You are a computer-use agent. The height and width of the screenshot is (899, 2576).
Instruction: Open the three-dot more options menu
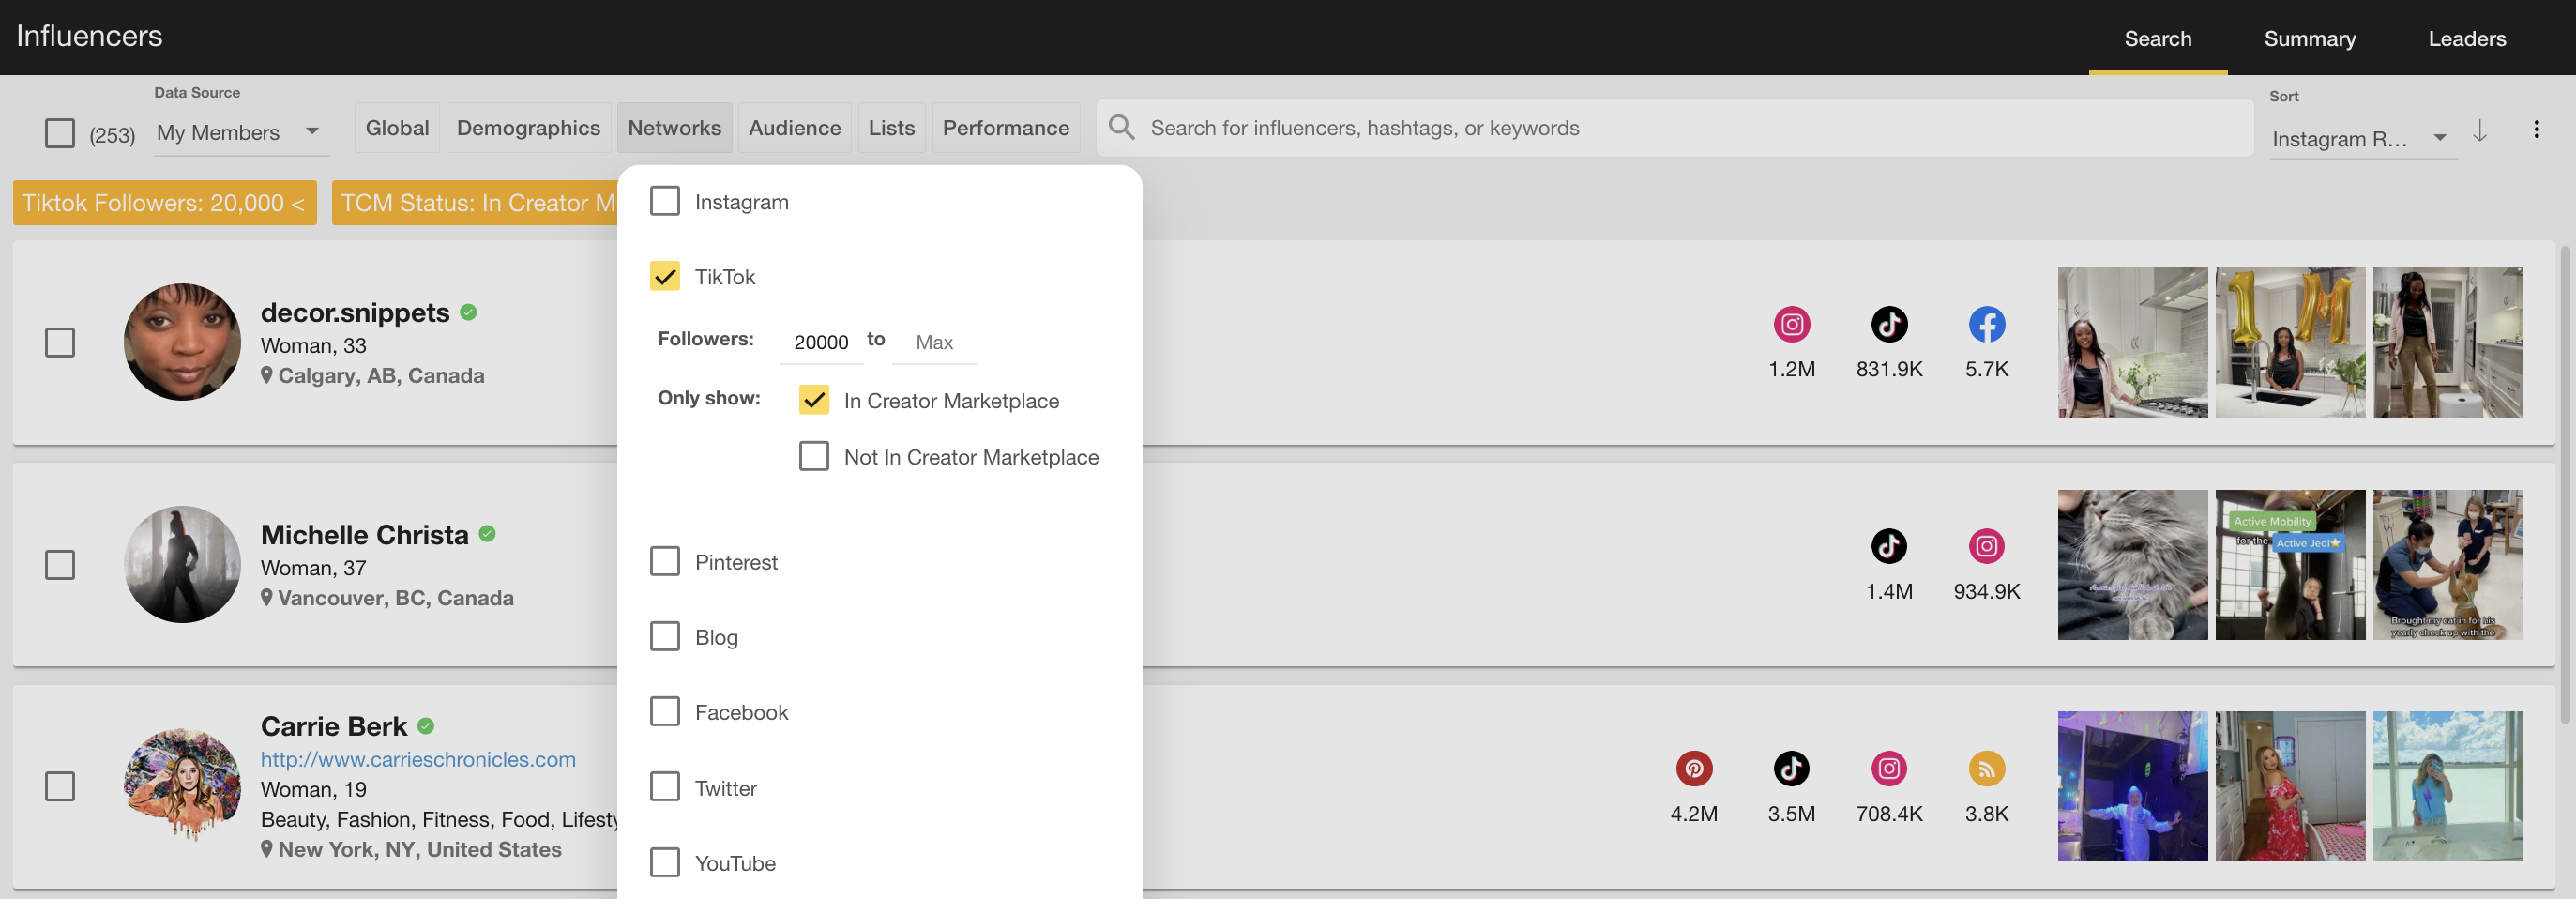2536,129
